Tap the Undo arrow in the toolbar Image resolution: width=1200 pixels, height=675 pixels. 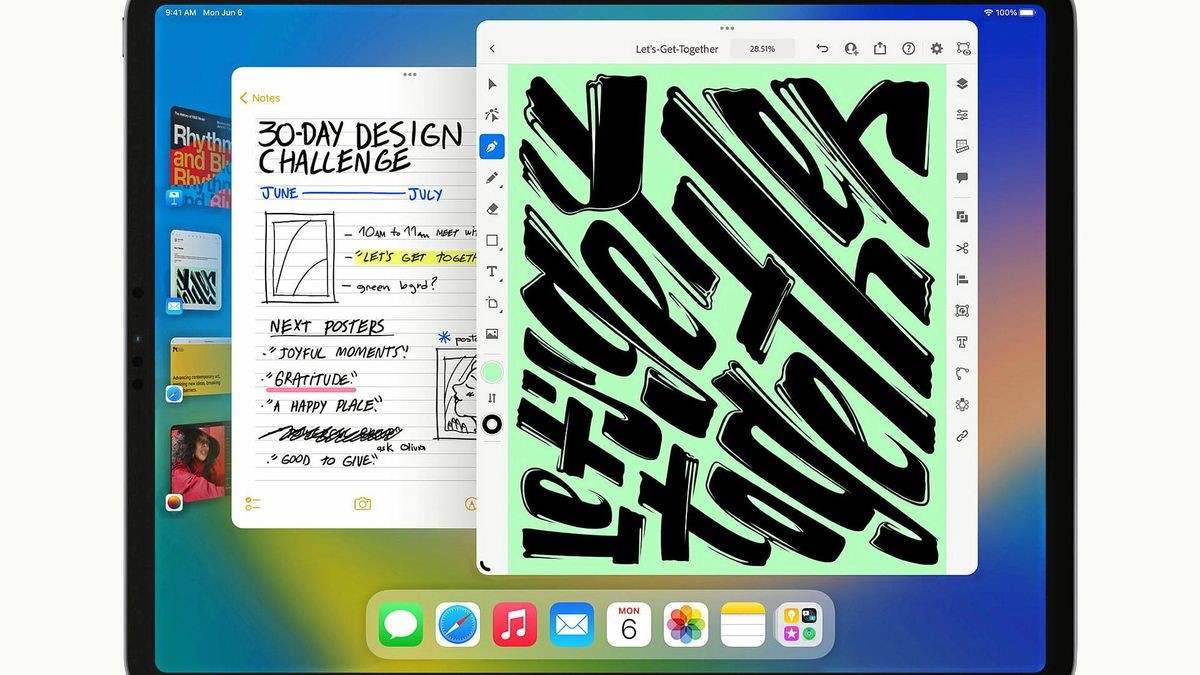821,48
